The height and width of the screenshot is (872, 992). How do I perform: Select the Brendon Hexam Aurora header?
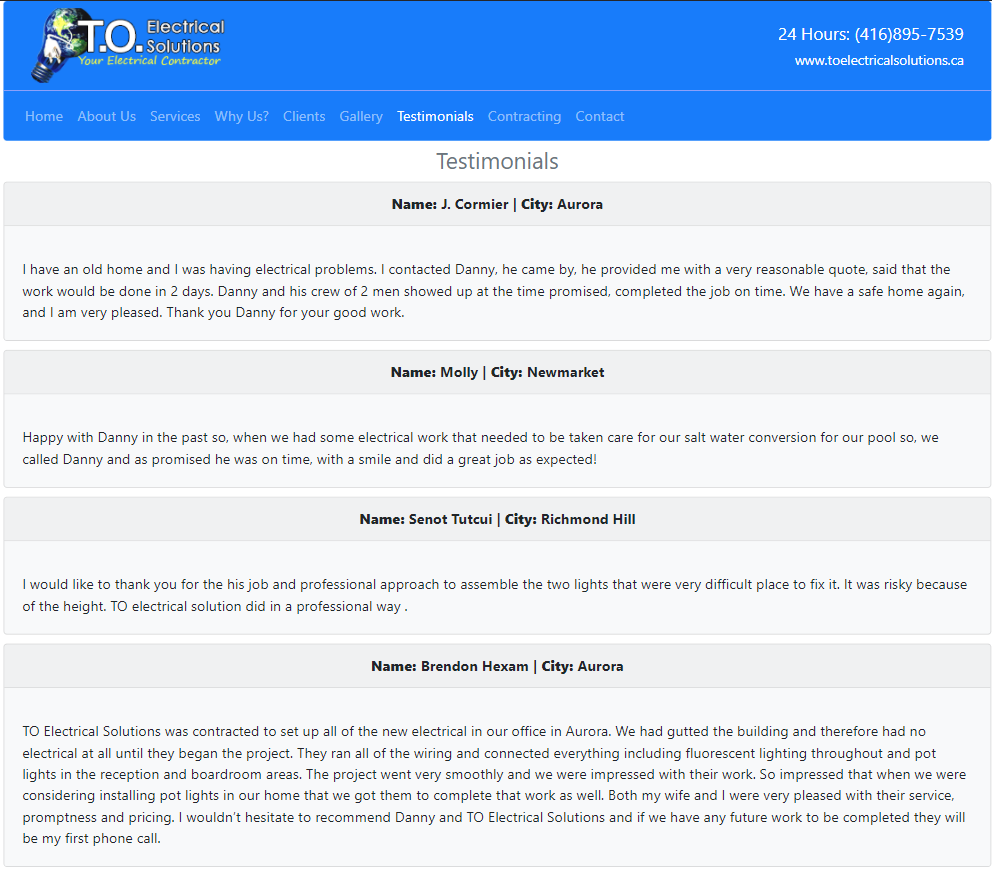[497, 666]
